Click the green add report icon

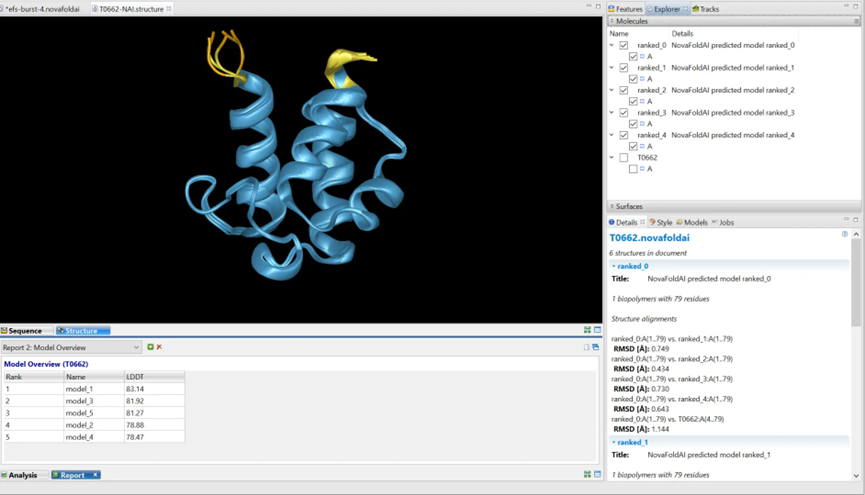tap(150, 347)
